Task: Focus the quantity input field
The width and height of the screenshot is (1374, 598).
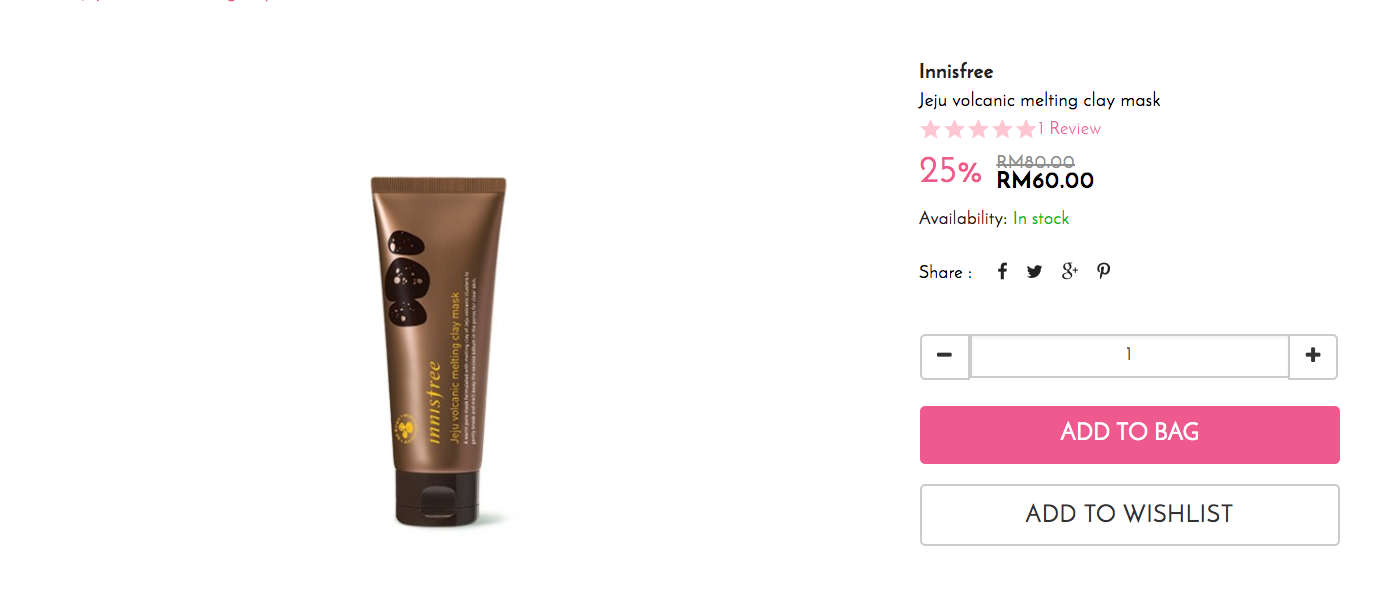Action: tap(1129, 356)
